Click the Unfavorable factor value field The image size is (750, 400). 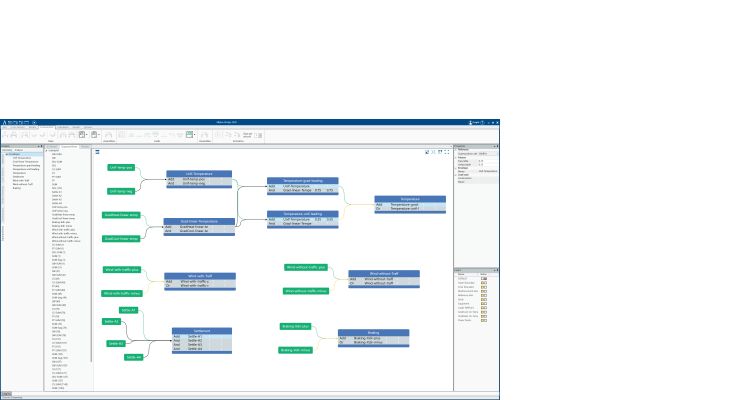point(488,165)
